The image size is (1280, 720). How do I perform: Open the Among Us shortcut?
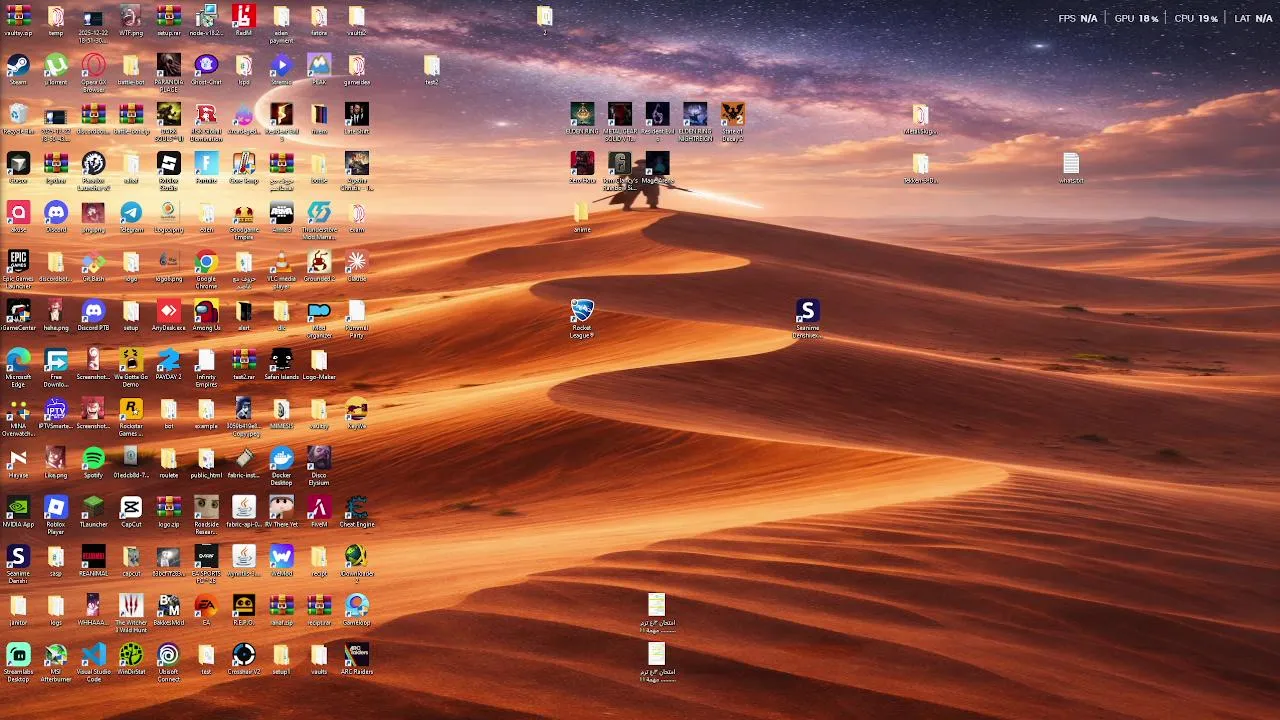click(206, 314)
